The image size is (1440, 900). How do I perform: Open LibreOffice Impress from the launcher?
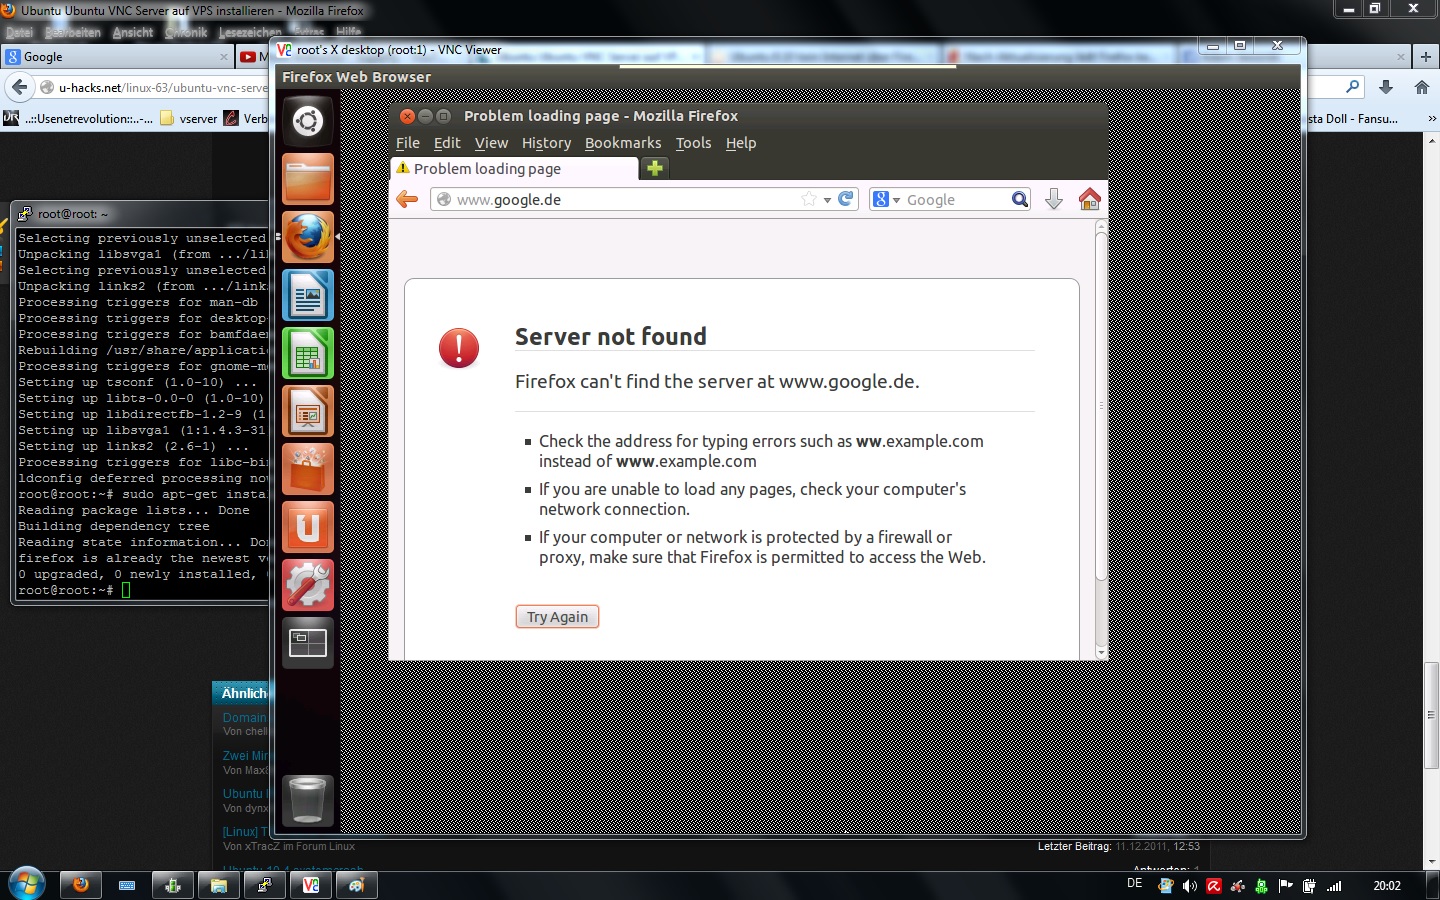coord(307,411)
